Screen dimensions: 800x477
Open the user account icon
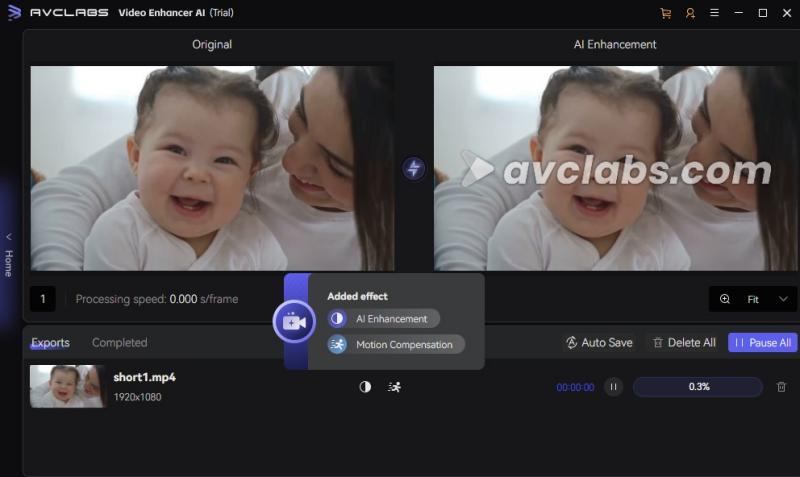click(x=690, y=13)
